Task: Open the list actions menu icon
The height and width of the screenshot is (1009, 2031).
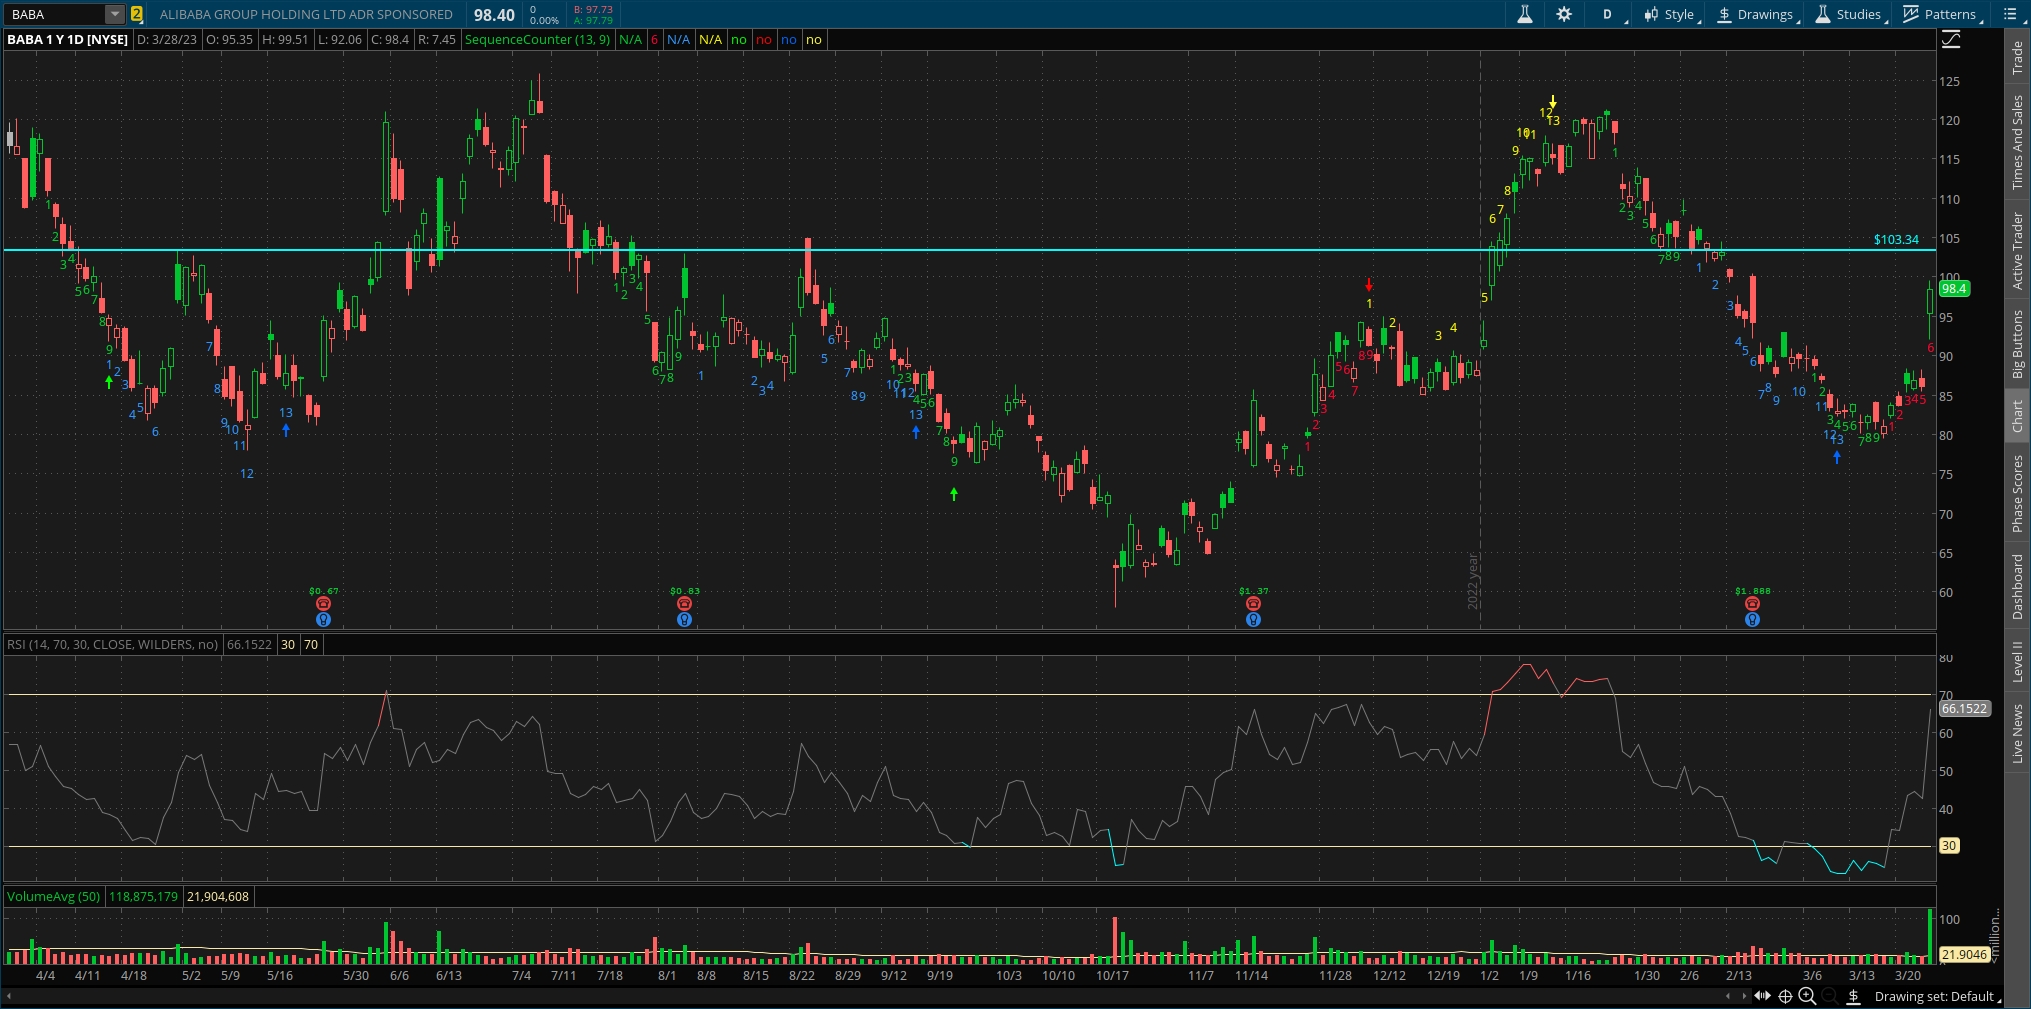Action: [x=2012, y=14]
